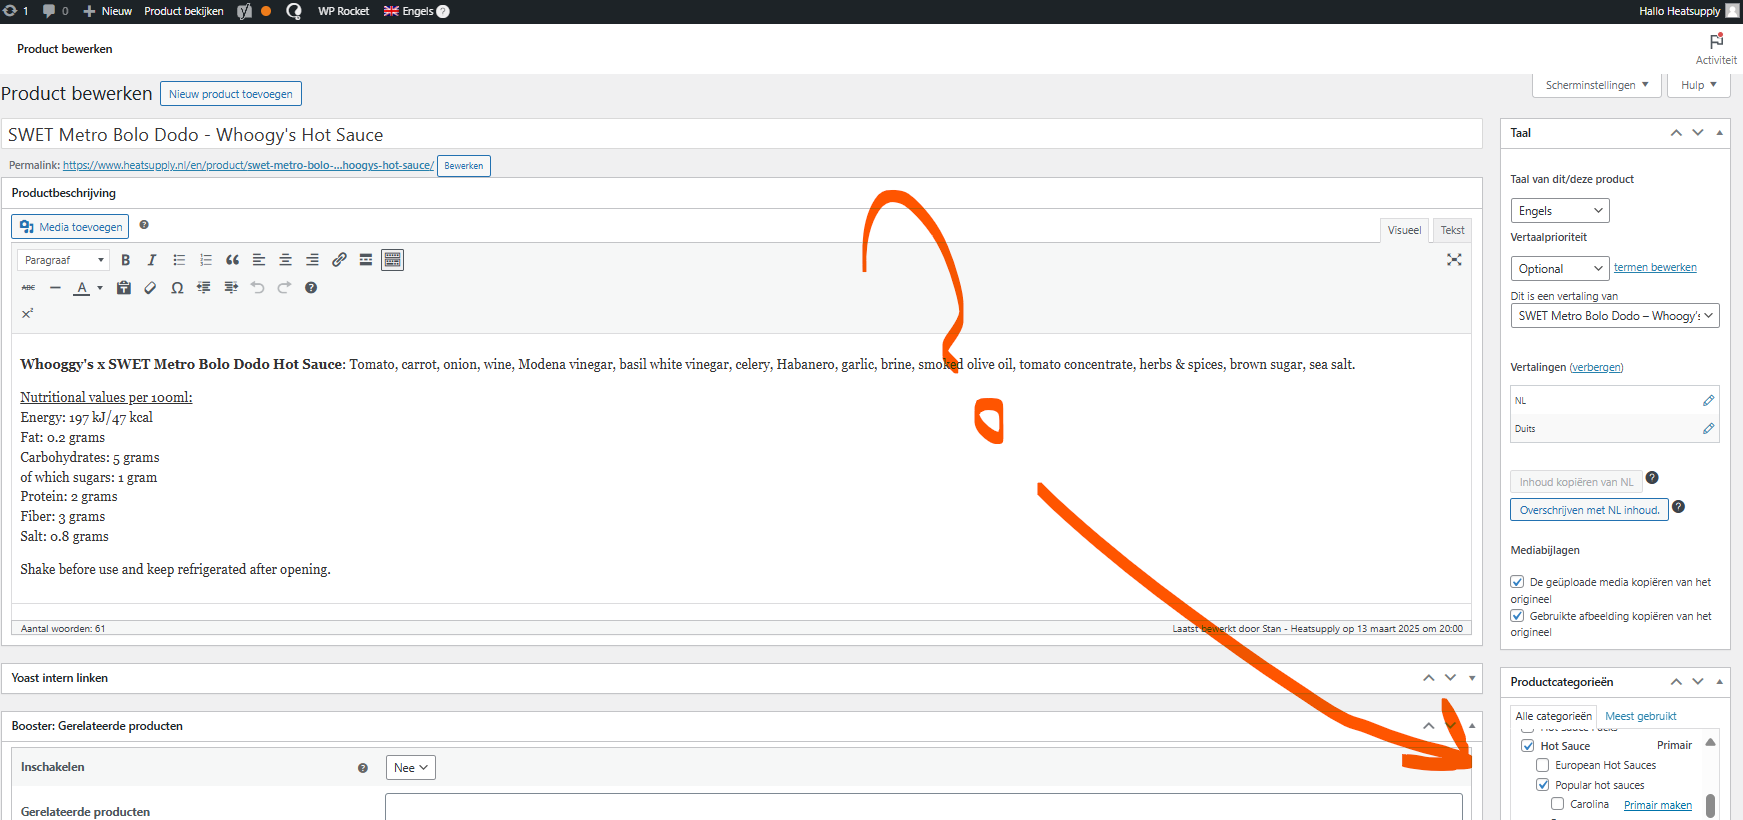Screen dimensions: 1743x820
Task: Apply superscript formatting
Action: (x=28, y=314)
